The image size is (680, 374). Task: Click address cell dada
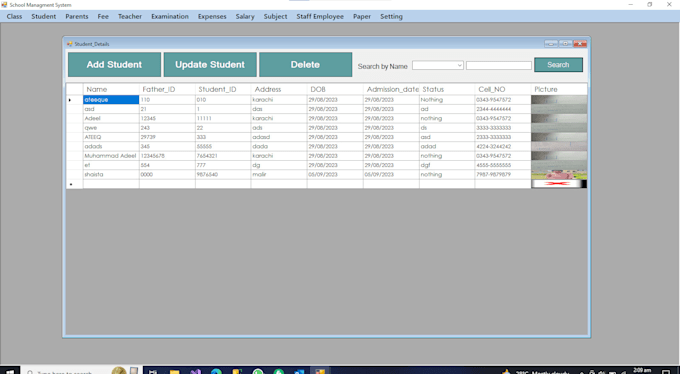(x=279, y=146)
